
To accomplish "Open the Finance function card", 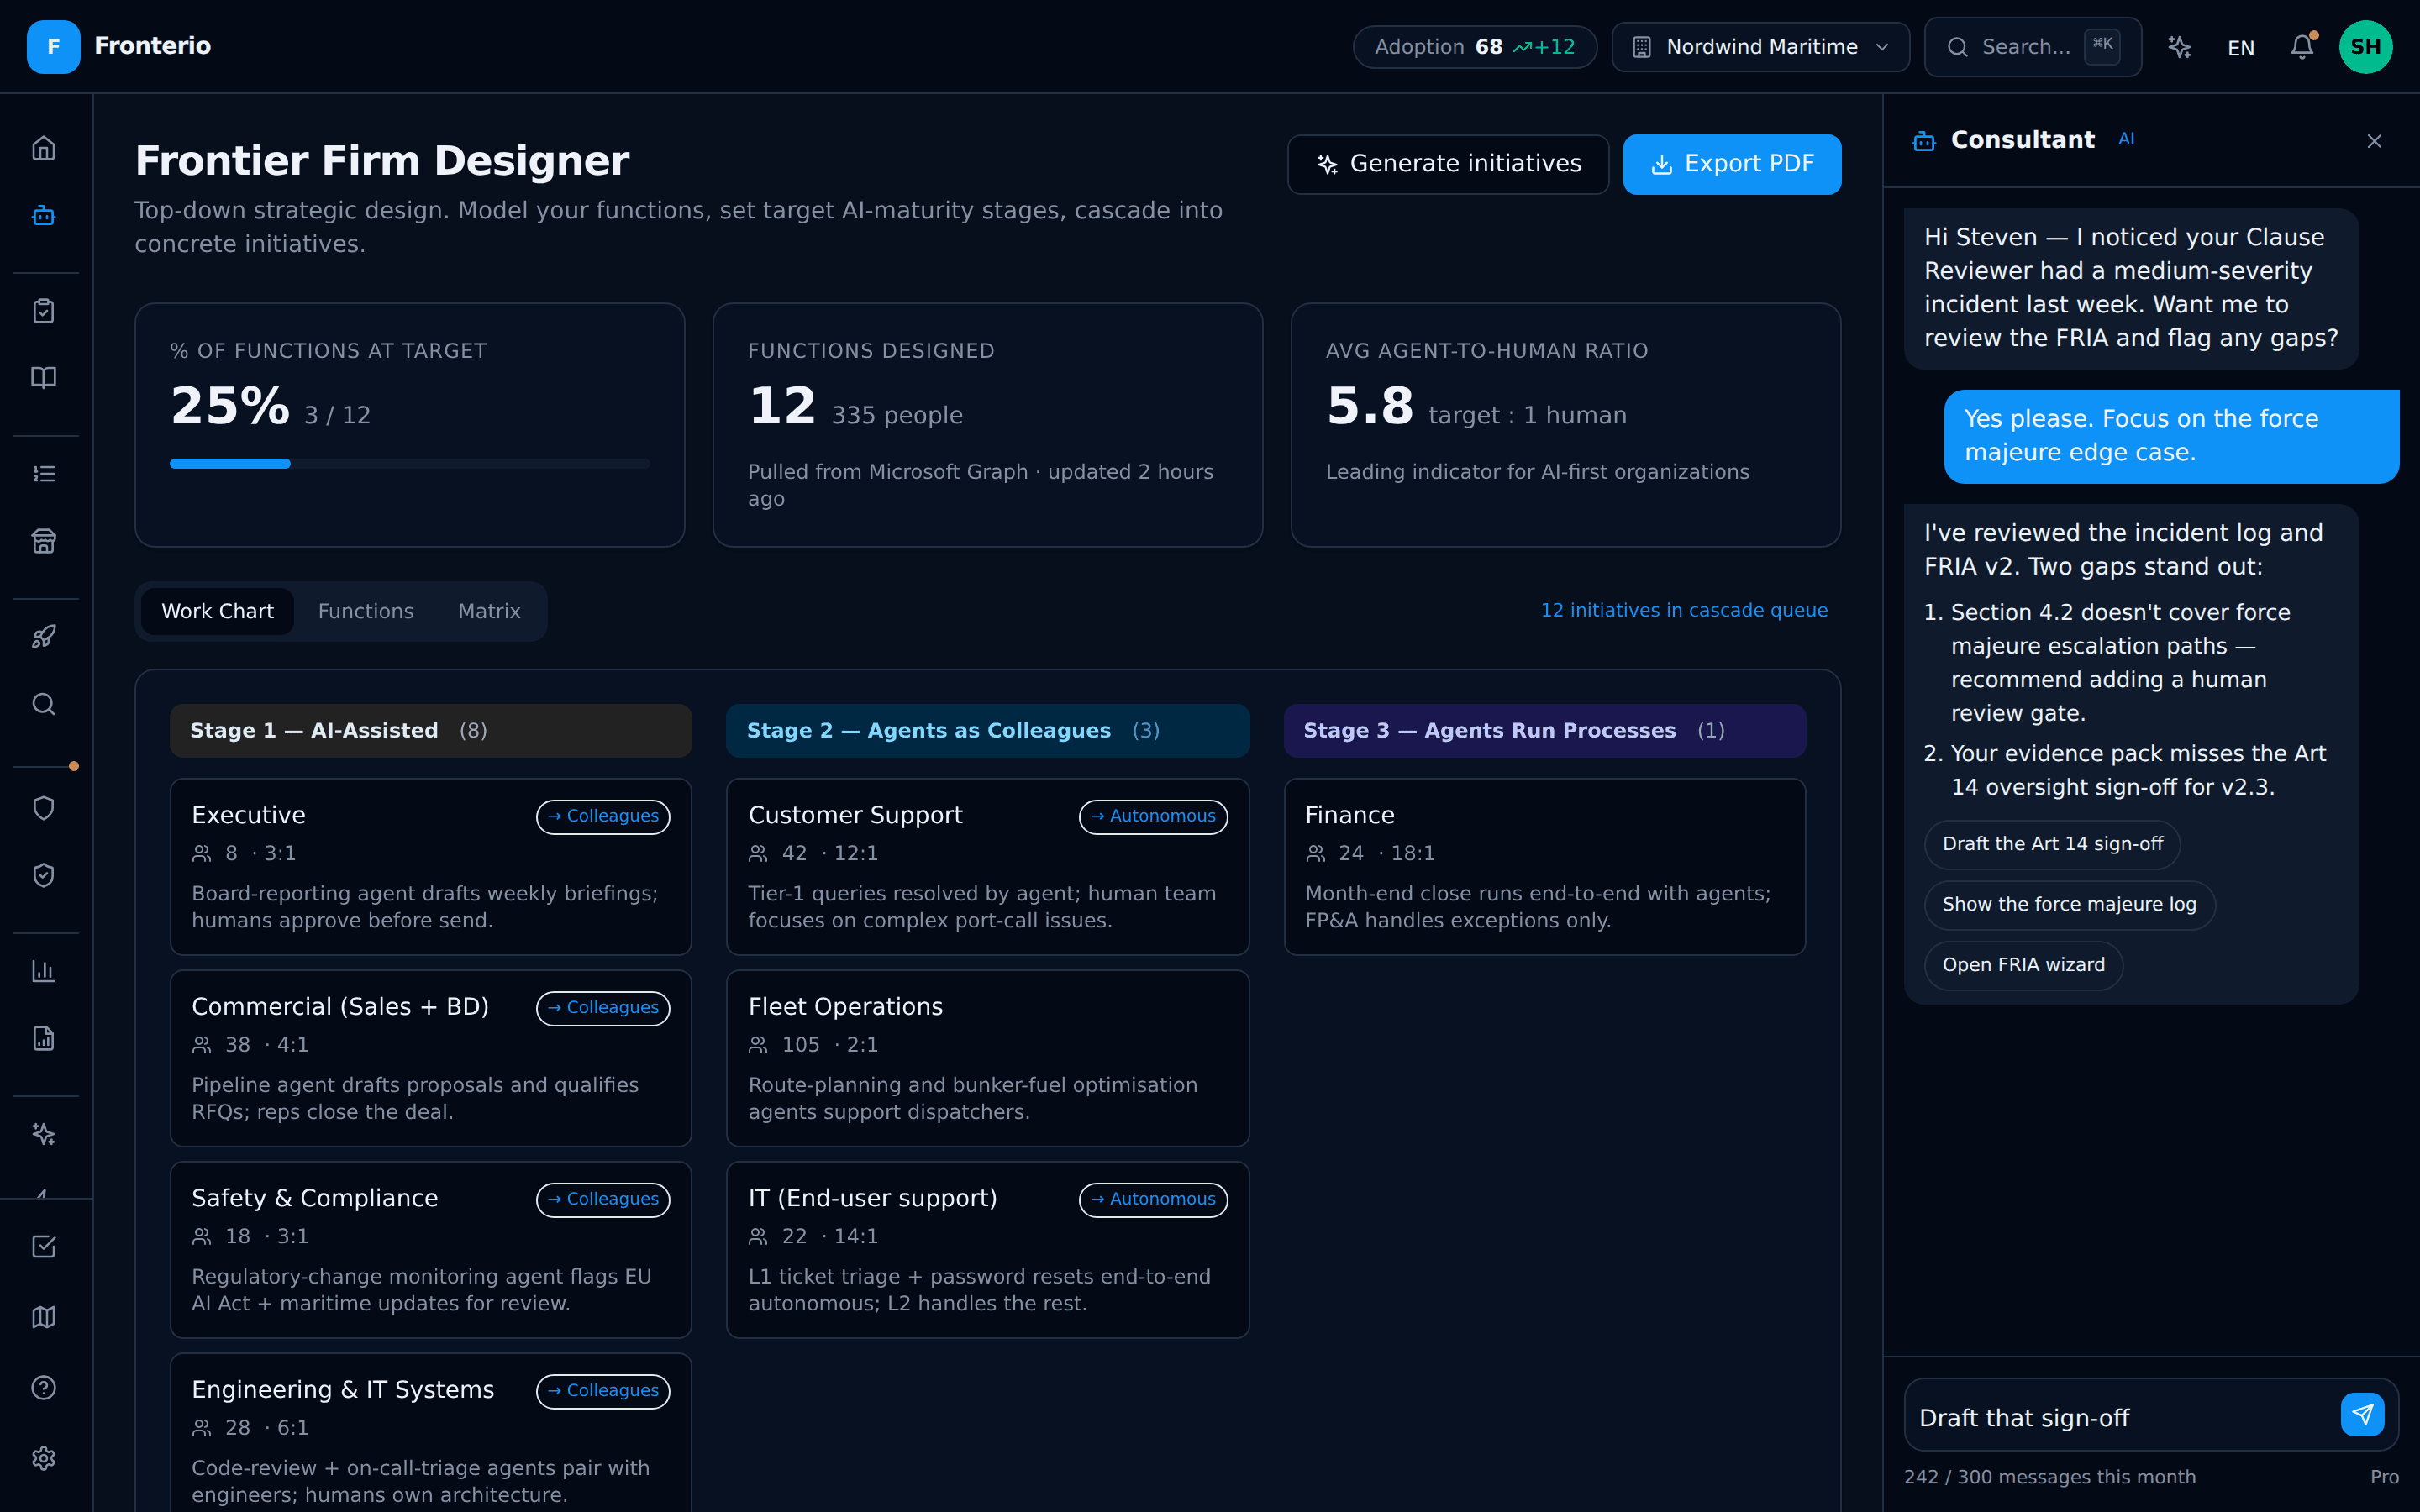I will point(1544,867).
